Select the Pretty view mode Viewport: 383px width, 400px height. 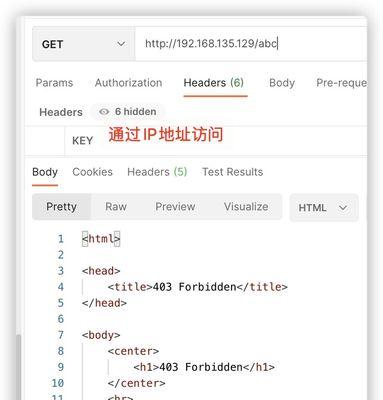point(61,207)
